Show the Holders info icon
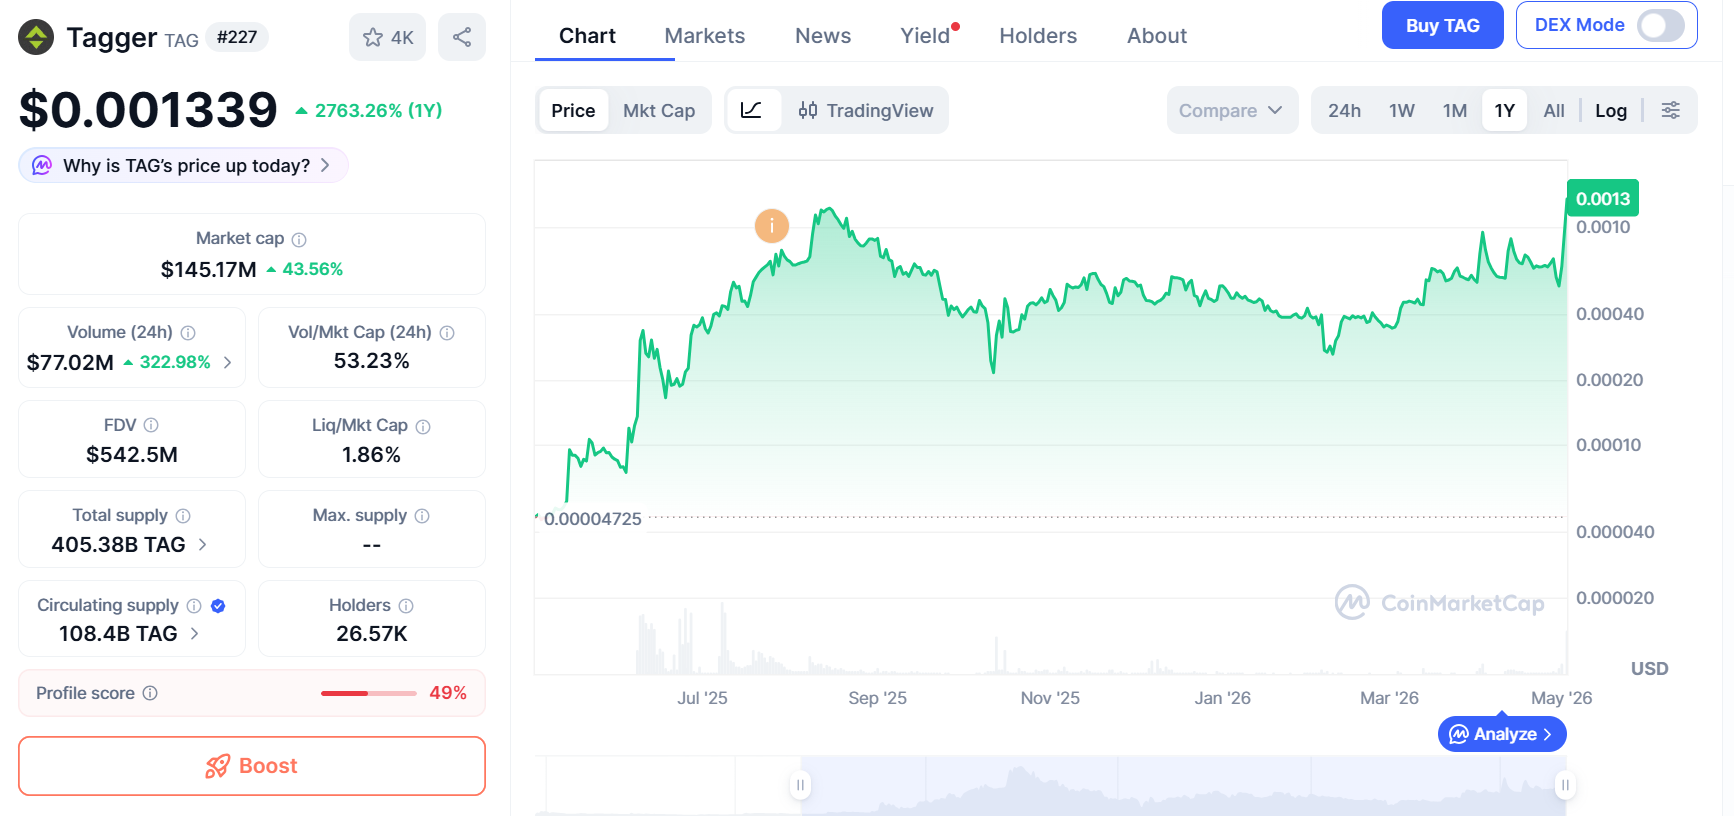 (x=406, y=606)
